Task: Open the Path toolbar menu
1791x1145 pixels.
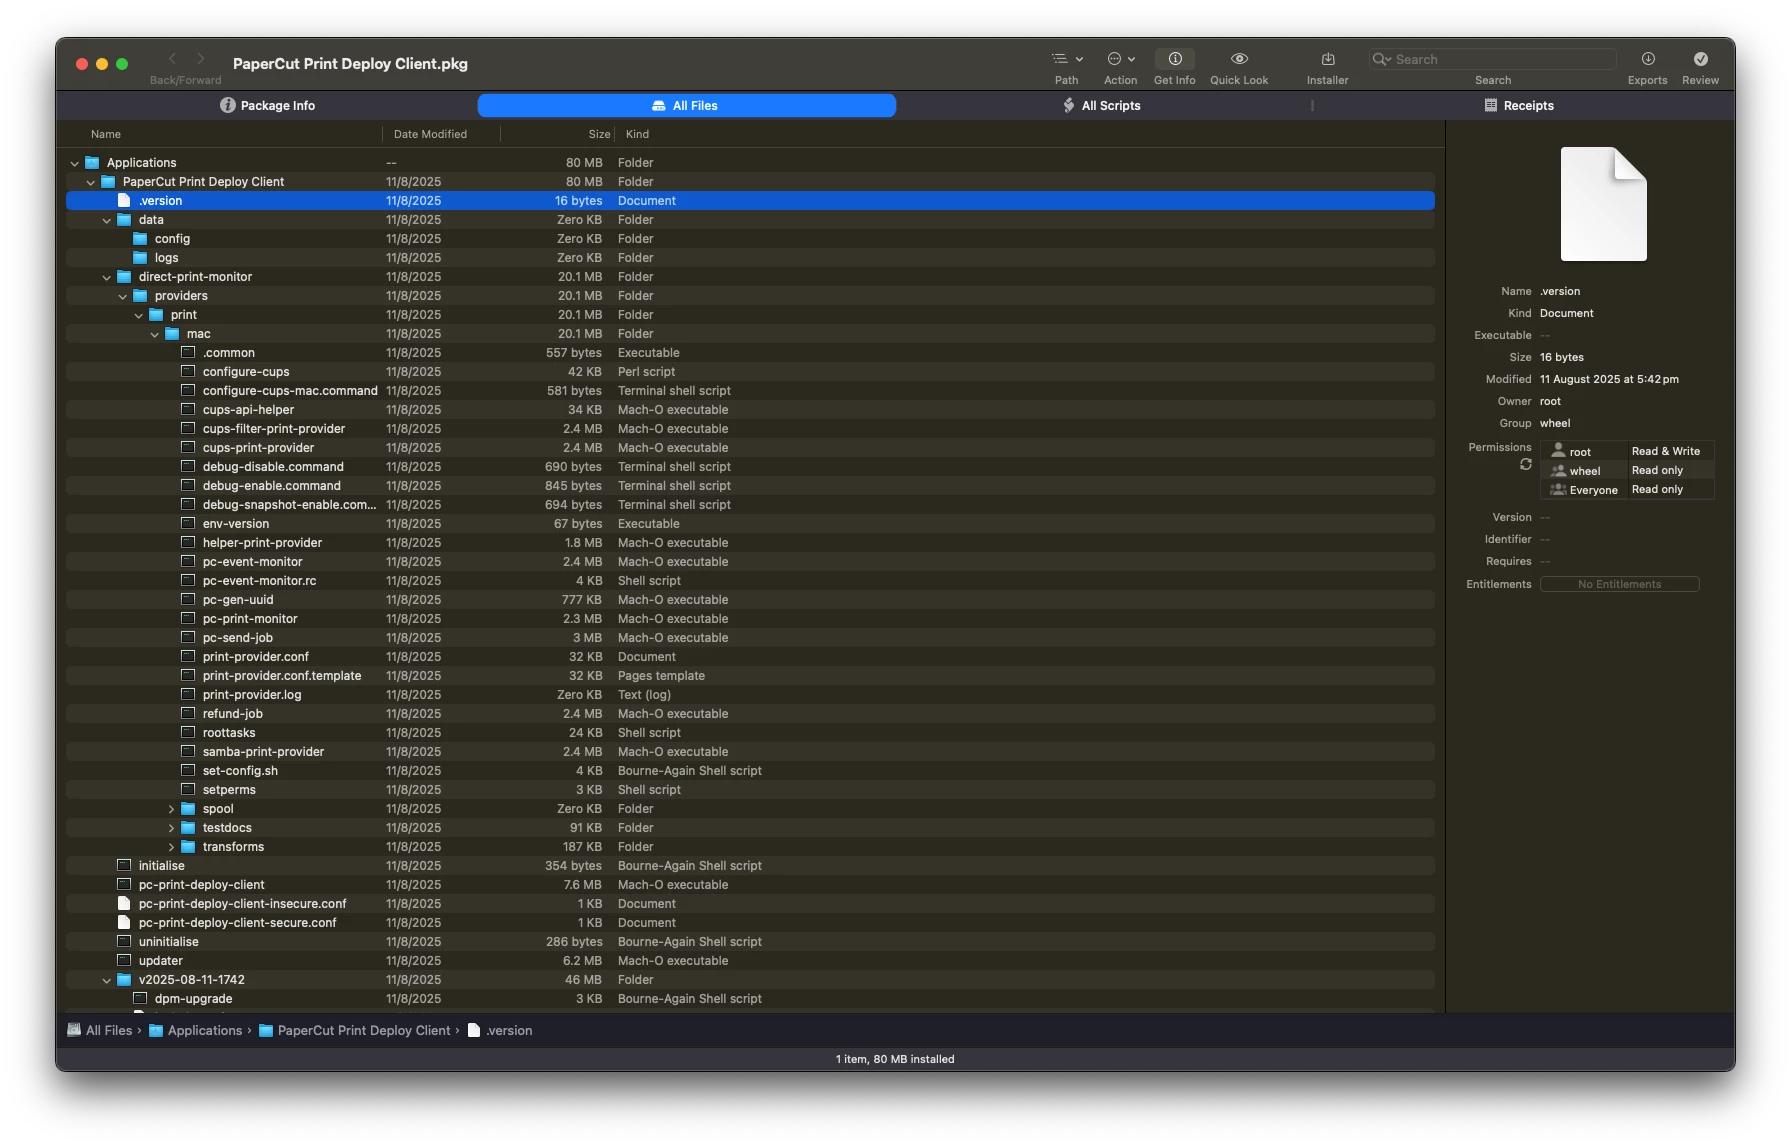Action: click(1066, 59)
